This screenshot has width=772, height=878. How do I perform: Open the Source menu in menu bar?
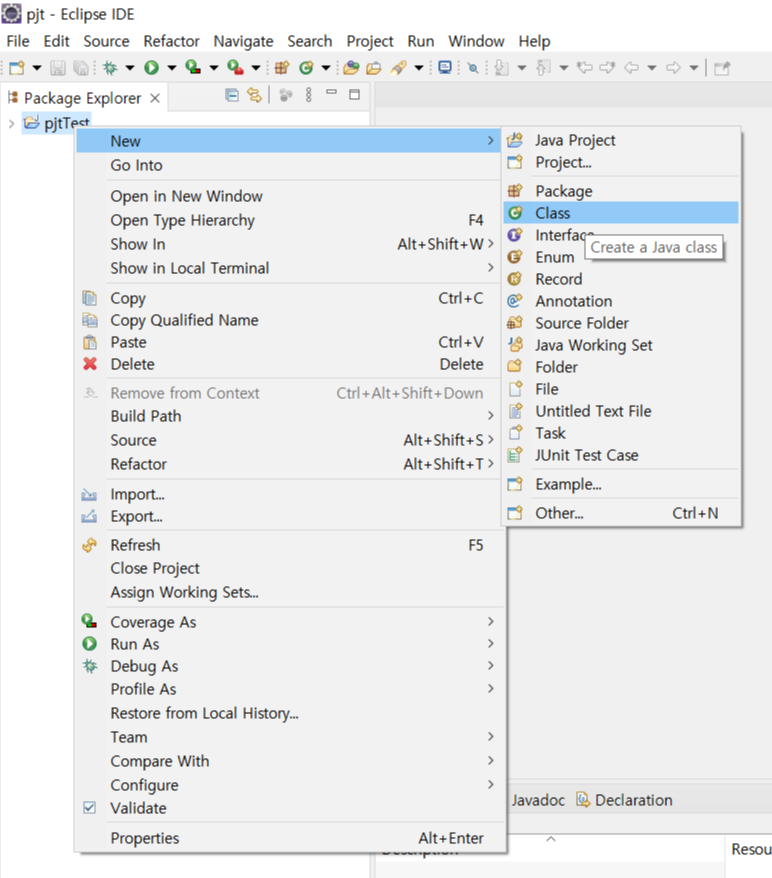106,41
